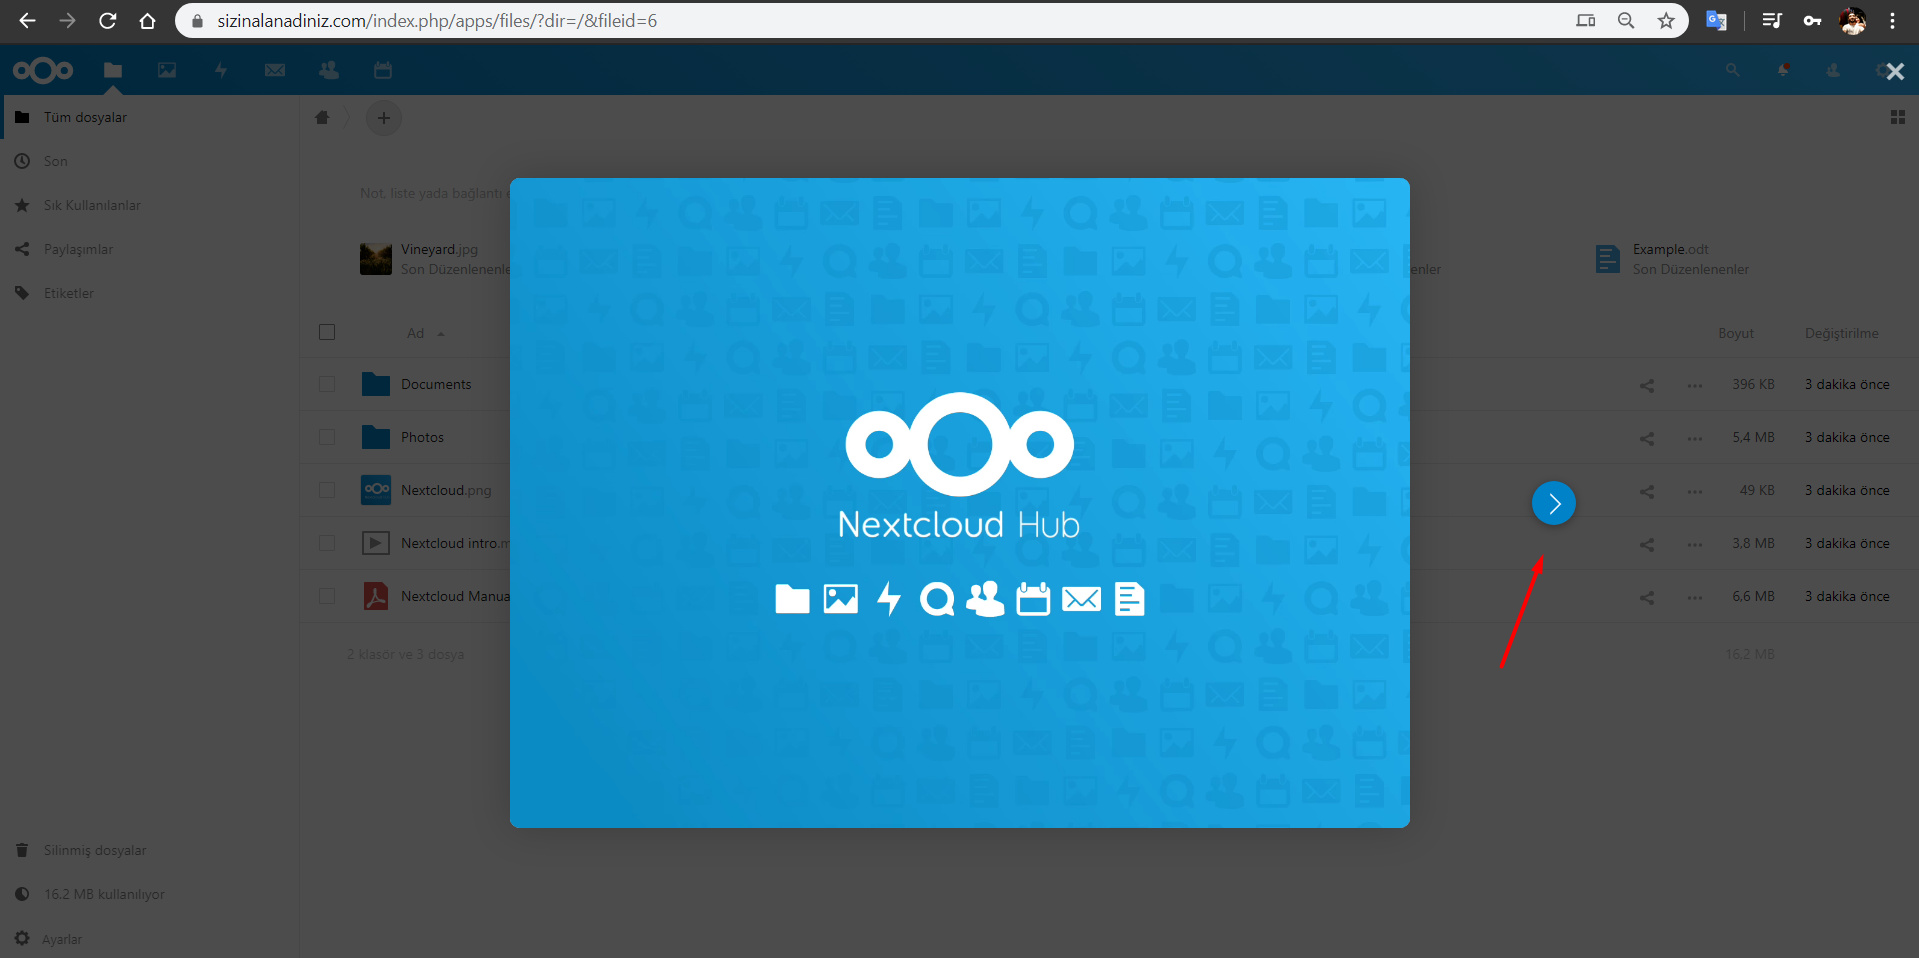
Task: Click the next slide arrow button
Action: [x=1553, y=504]
